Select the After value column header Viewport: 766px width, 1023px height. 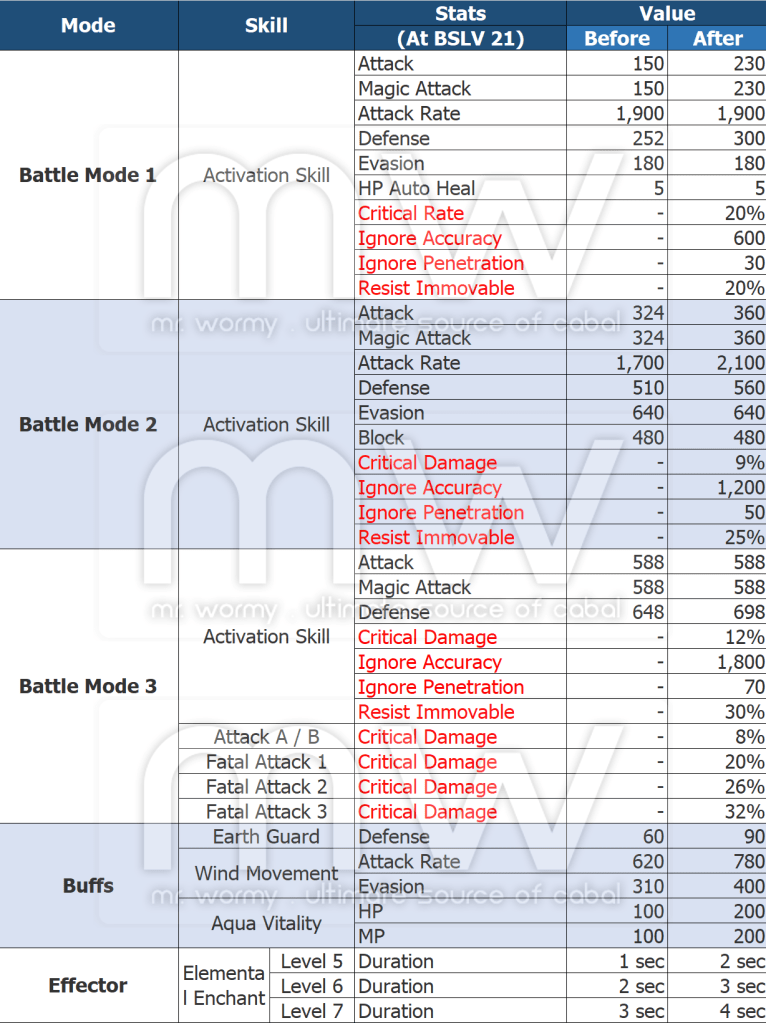[717, 39]
